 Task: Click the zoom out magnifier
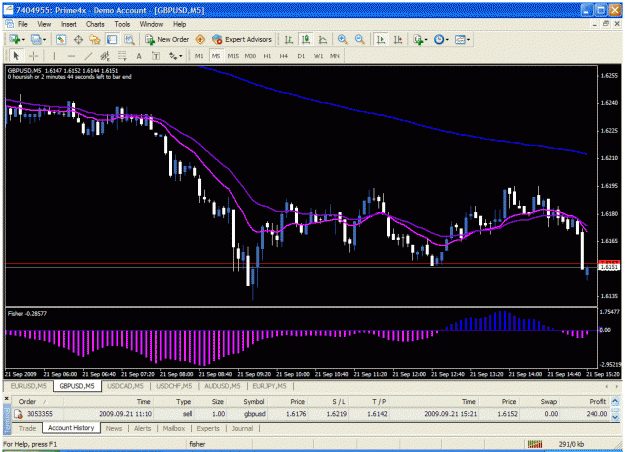tap(360, 39)
